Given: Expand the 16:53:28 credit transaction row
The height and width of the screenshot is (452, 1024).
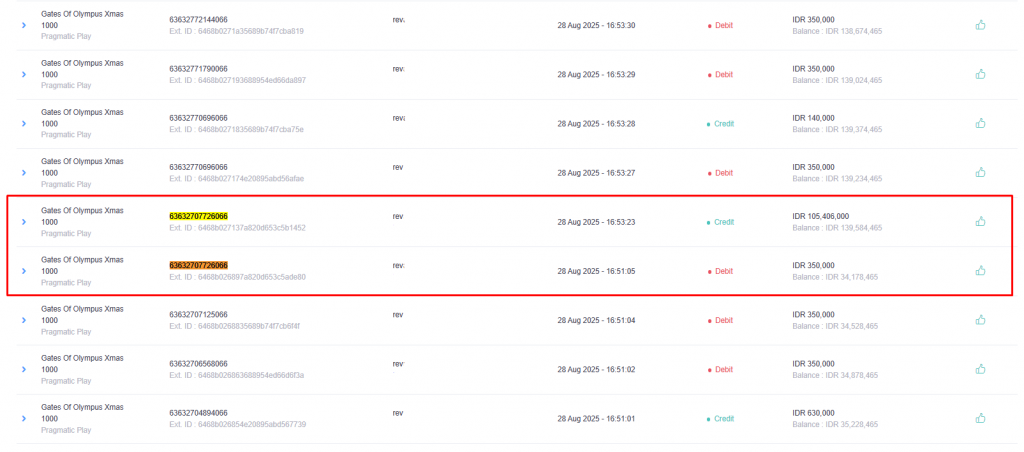Looking at the screenshot, I should coord(24,123).
